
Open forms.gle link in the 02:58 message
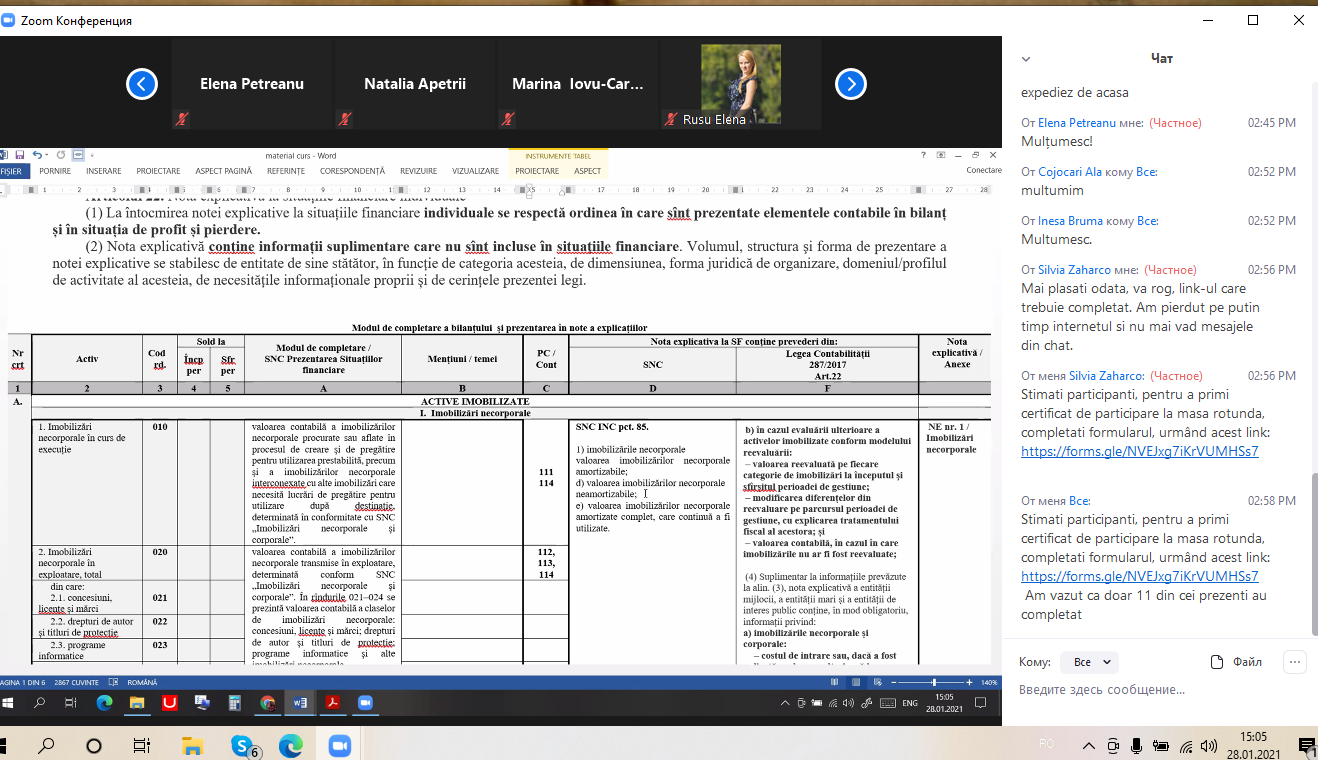pyautogui.click(x=1139, y=577)
